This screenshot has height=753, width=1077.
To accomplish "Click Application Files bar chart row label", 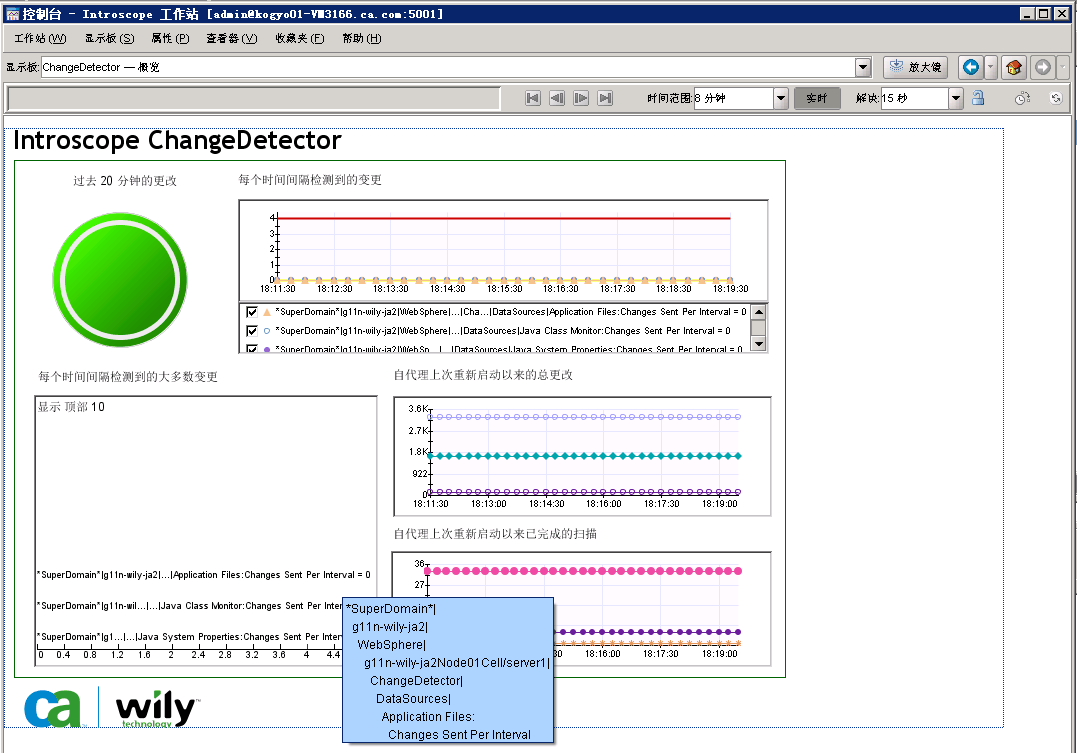I will pyautogui.click(x=204, y=575).
